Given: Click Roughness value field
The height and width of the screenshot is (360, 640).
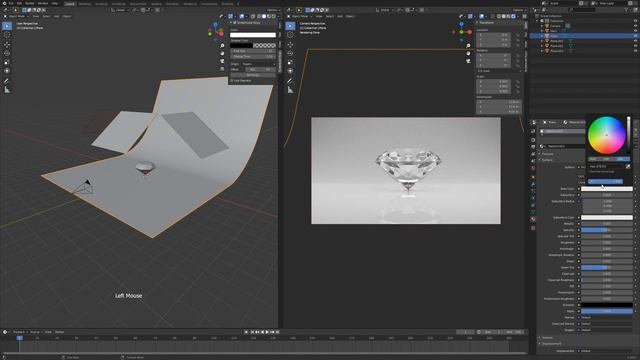Looking at the screenshot, I should click(607, 242).
